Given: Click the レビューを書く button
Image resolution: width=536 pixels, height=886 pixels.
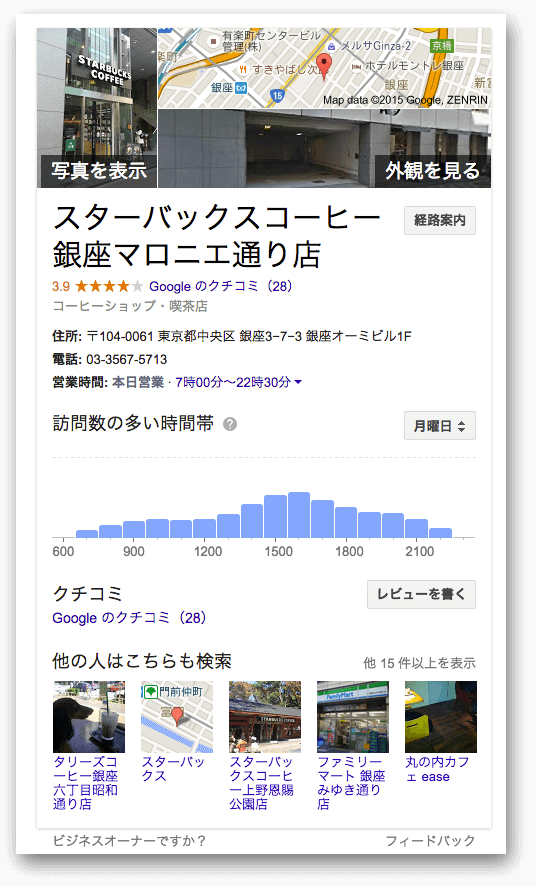Looking at the screenshot, I should click(421, 594).
